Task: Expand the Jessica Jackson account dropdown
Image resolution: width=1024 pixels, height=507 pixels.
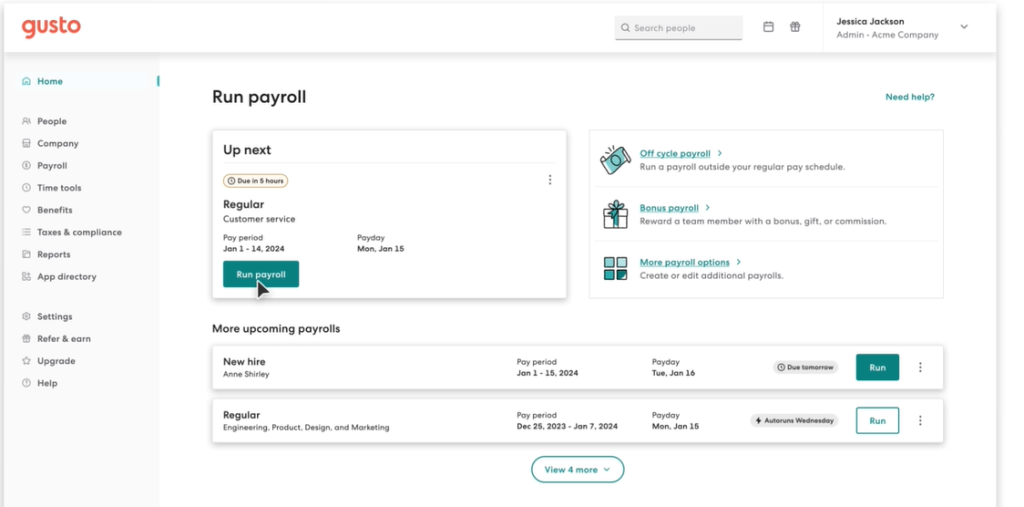Action: tap(964, 27)
